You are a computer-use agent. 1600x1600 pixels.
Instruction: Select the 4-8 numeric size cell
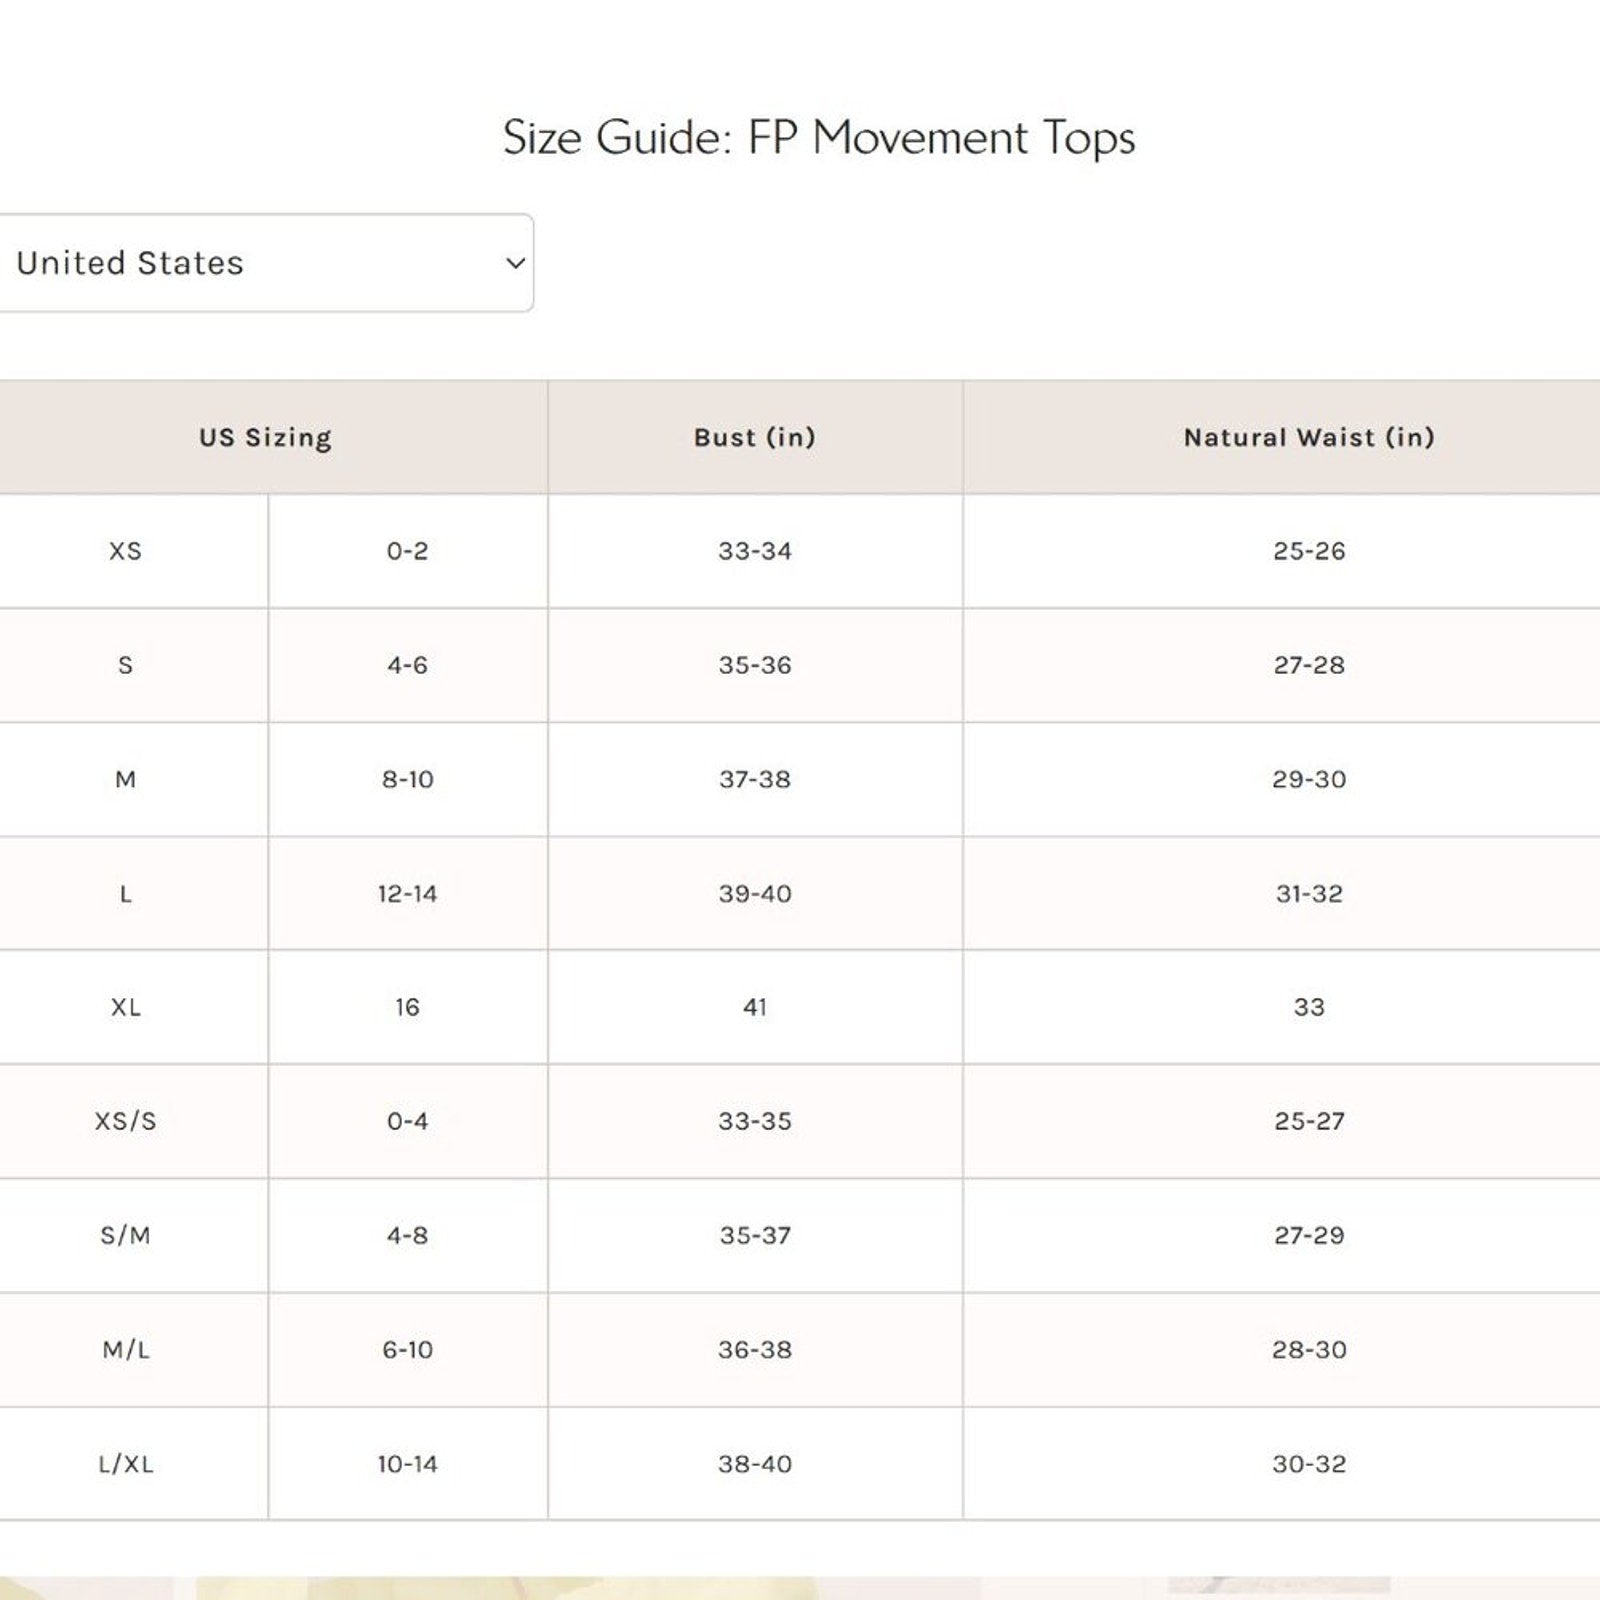407,1235
